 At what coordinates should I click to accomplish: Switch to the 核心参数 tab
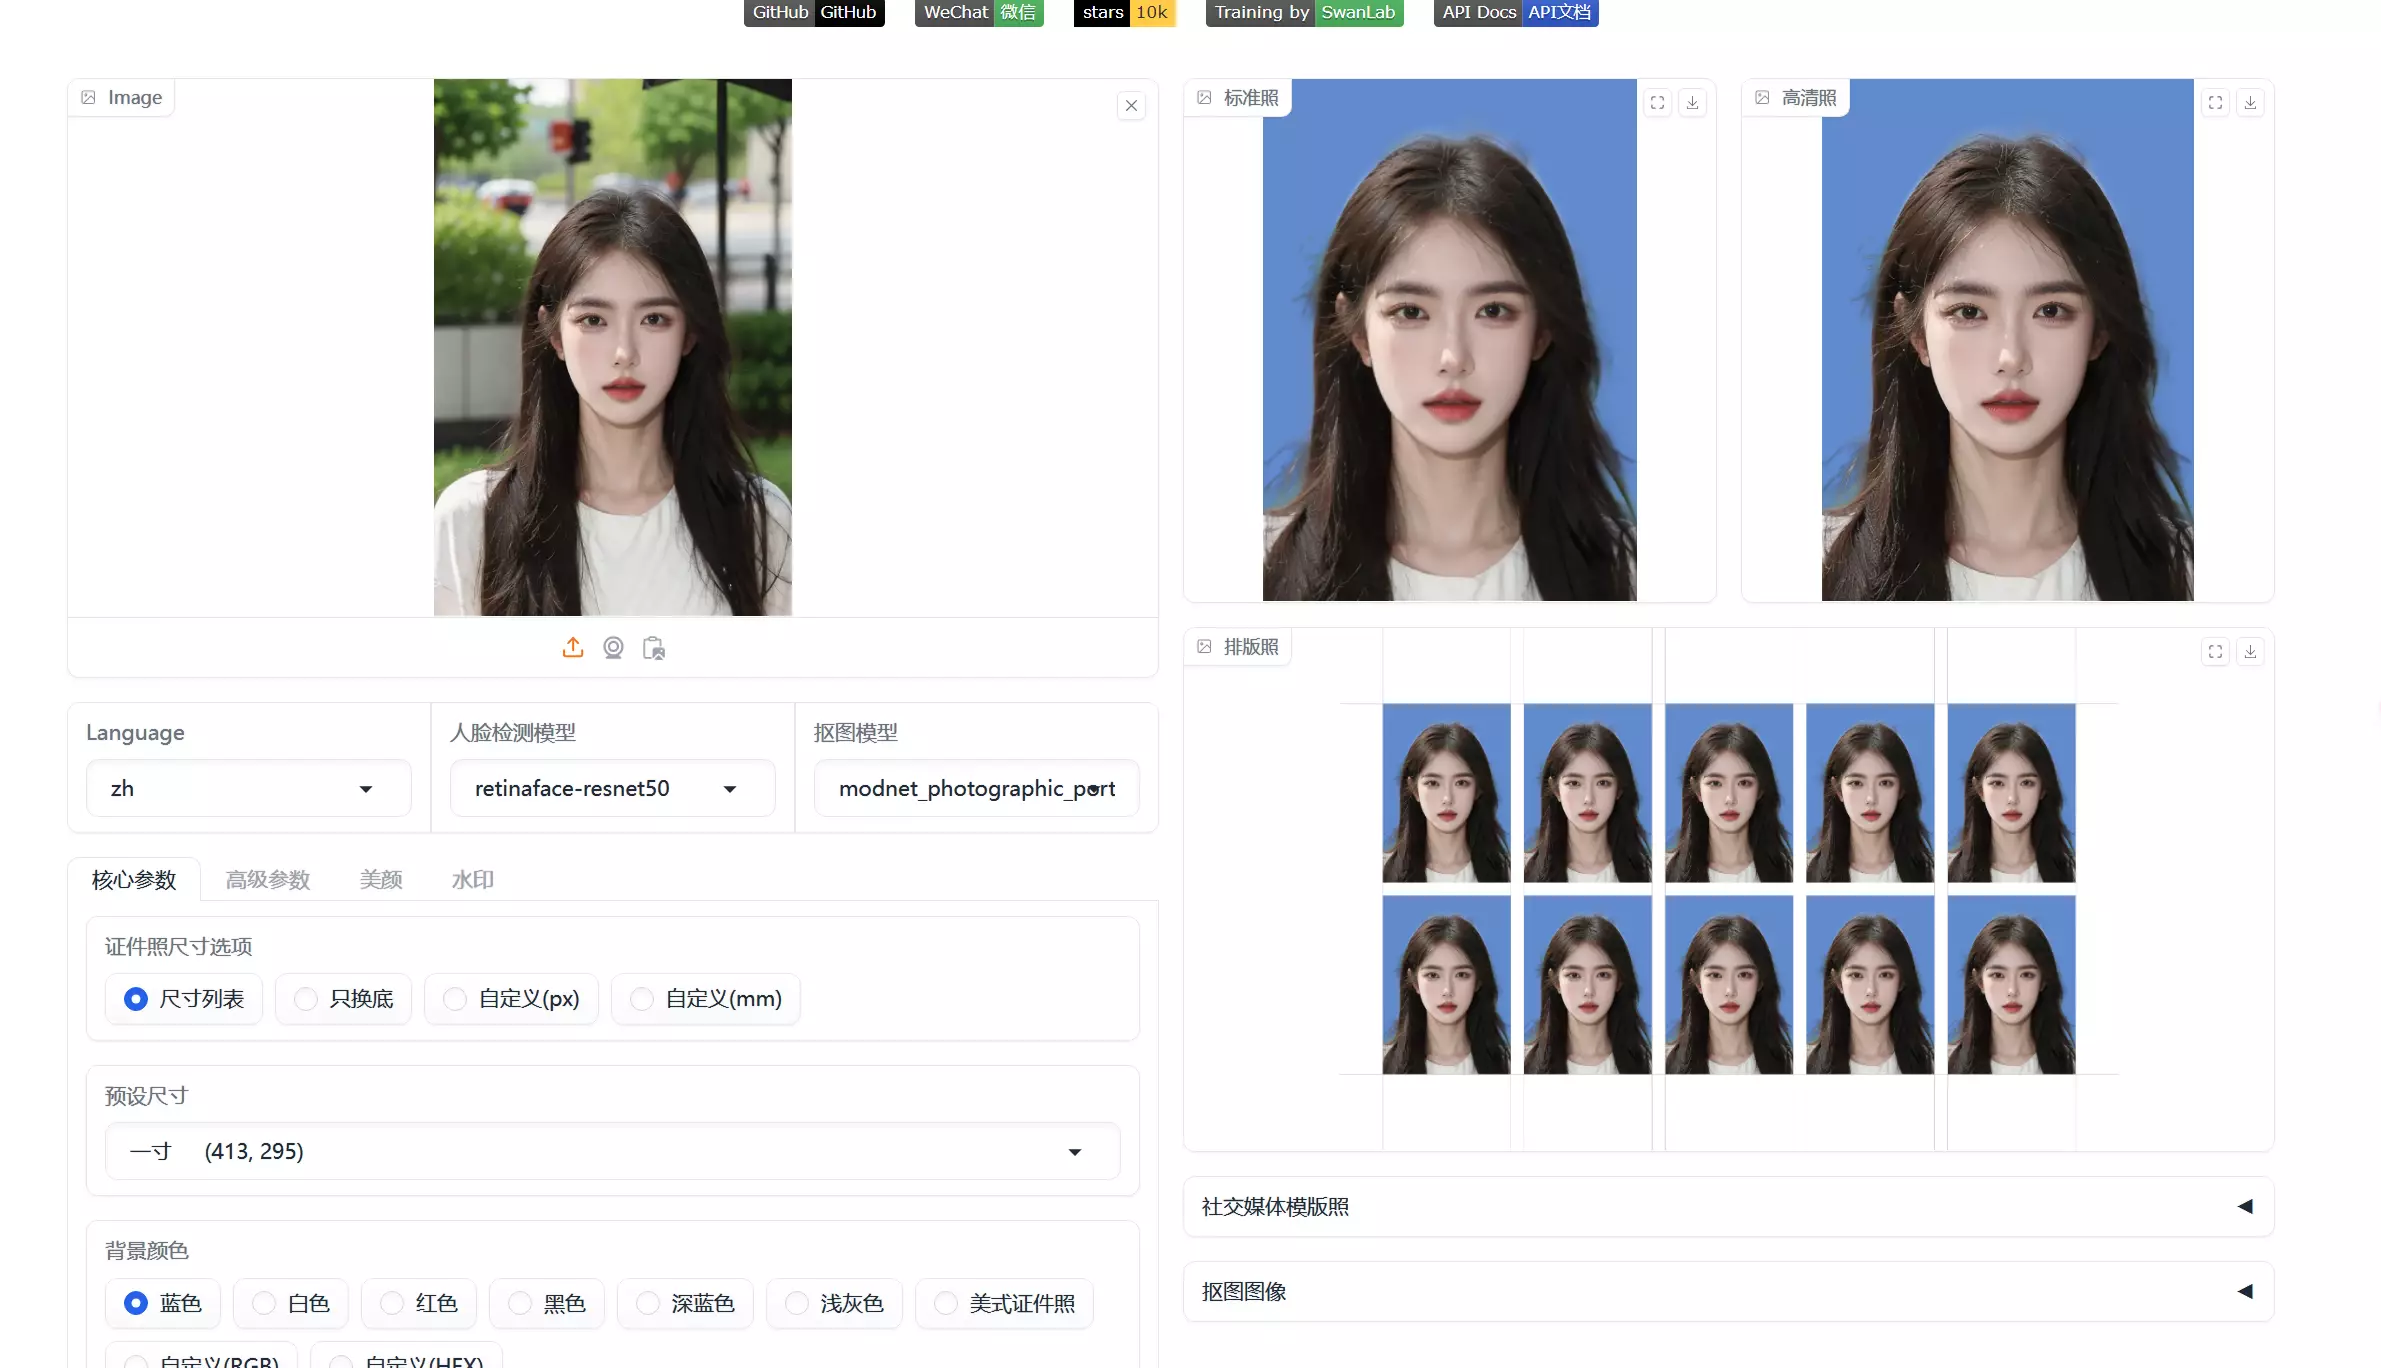(x=134, y=879)
